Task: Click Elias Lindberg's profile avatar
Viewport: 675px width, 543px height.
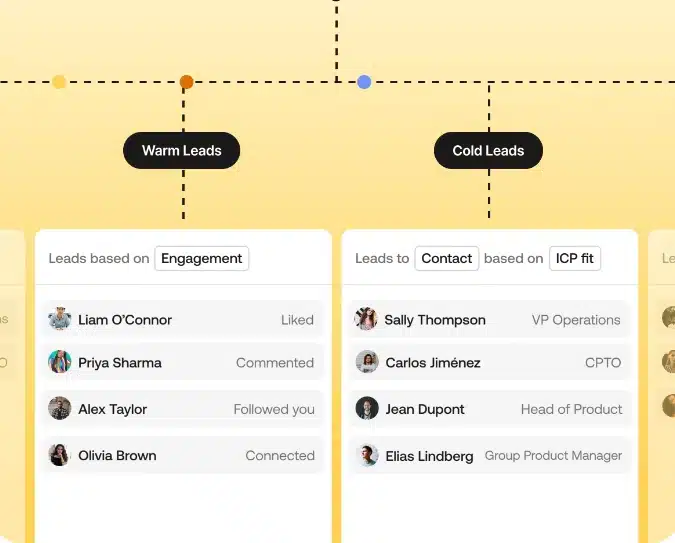Action: [x=367, y=455]
